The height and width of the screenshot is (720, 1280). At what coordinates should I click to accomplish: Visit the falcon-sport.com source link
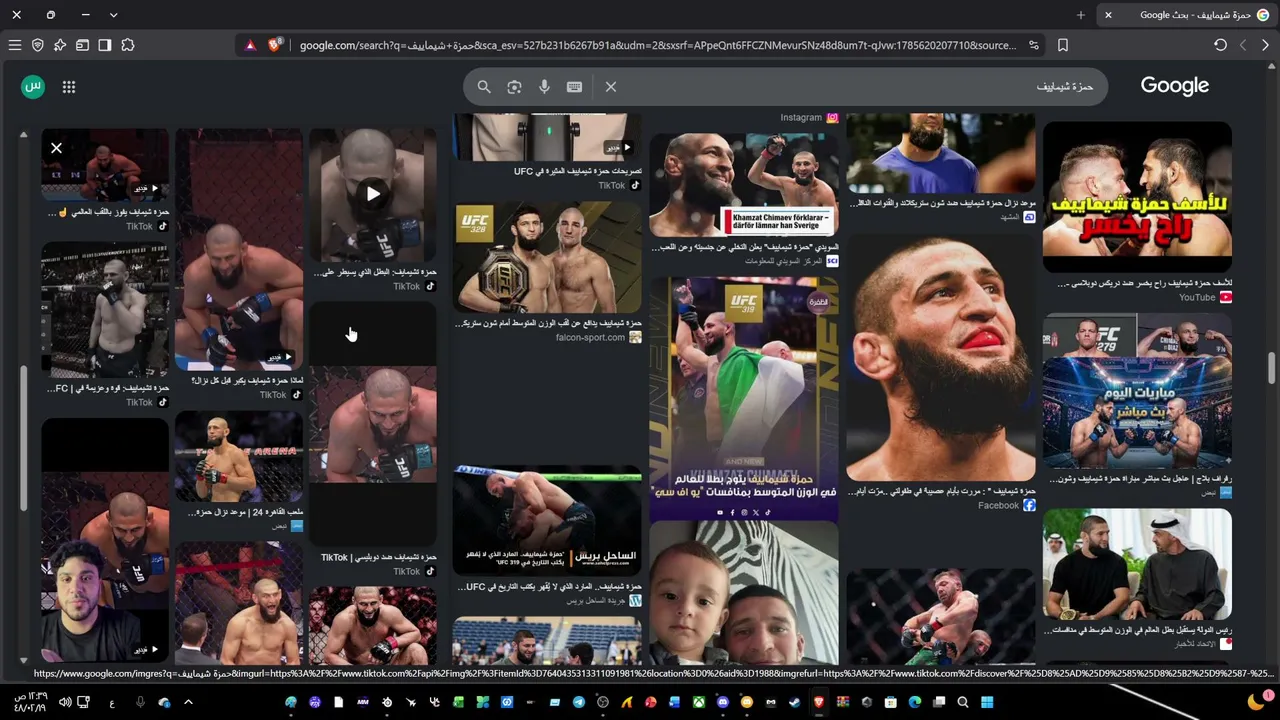(x=598, y=338)
